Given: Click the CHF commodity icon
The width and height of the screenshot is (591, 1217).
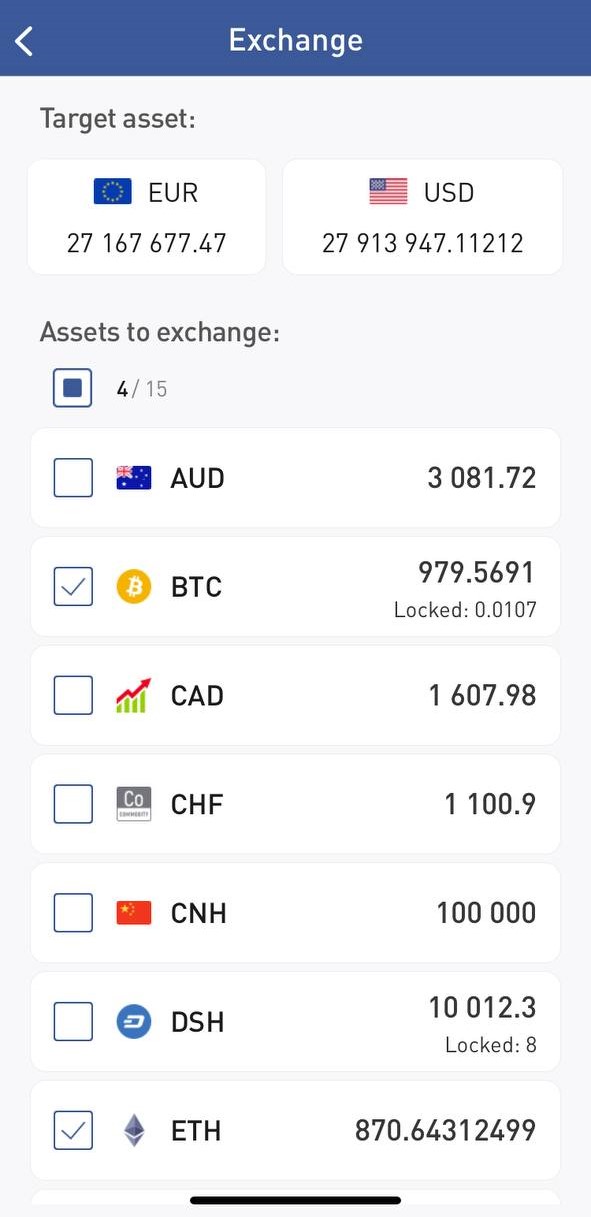Looking at the screenshot, I should point(133,804).
